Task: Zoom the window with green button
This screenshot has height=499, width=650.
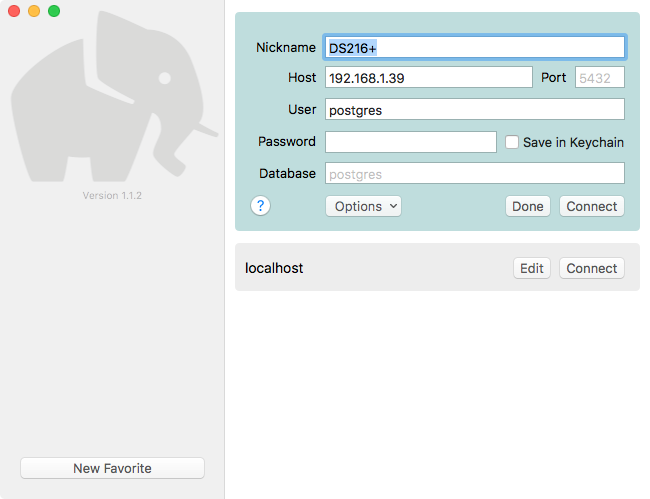Action: click(x=54, y=11)
